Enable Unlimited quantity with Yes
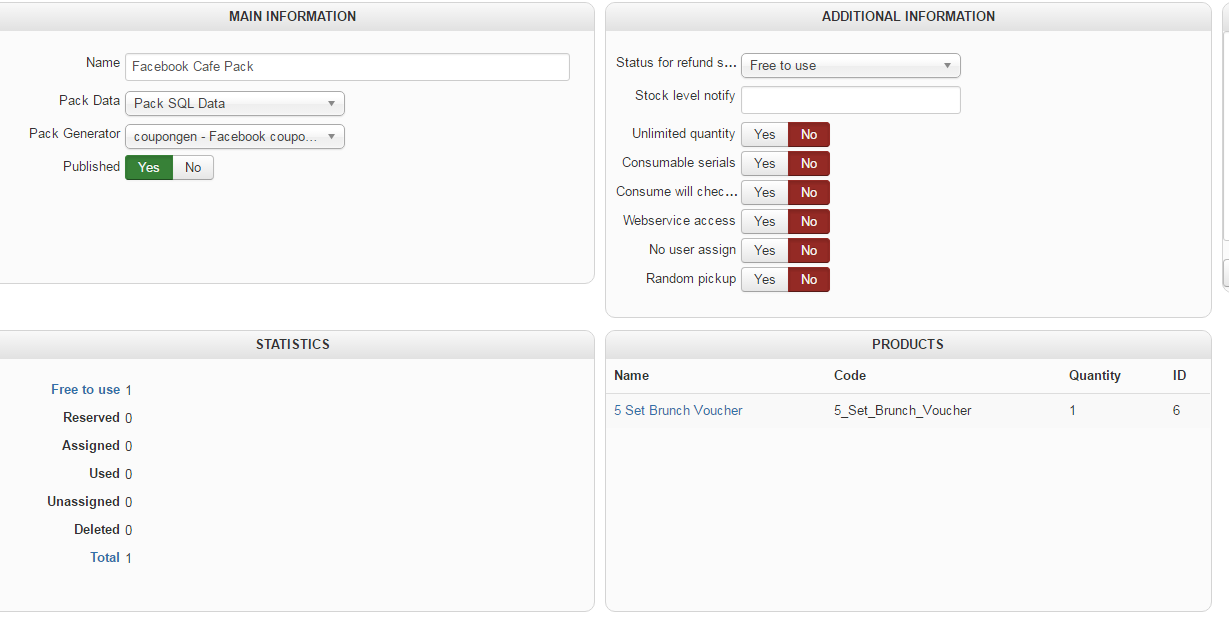Image resolution: width=1229 pixels, height=639 pixels. [x=764, y=135]
